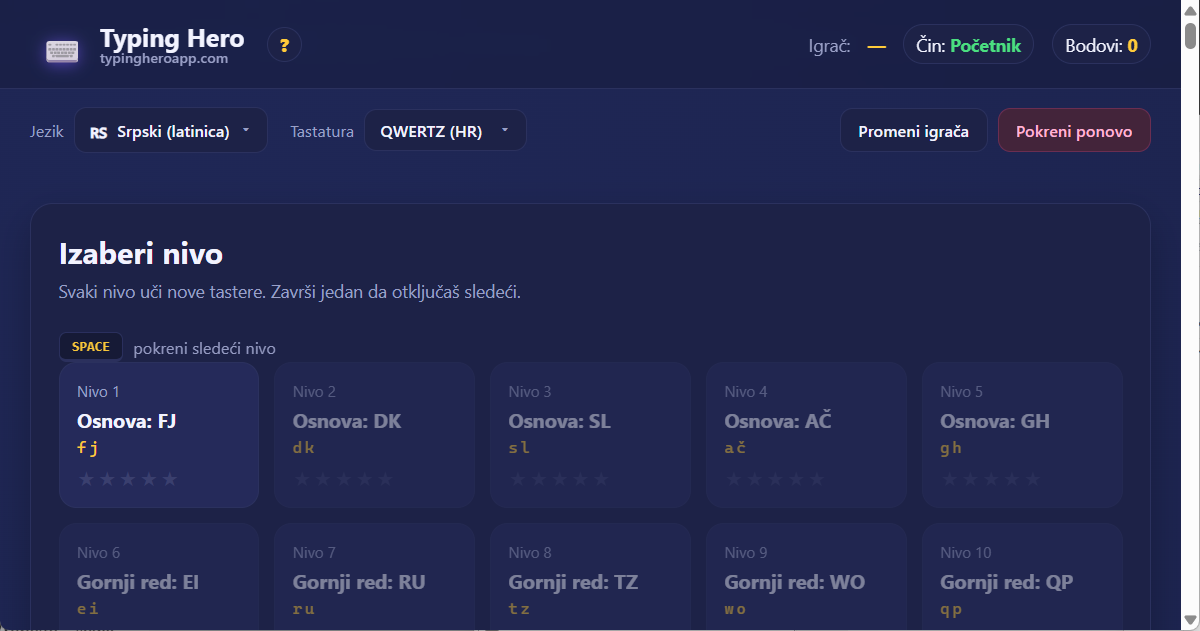
Task: Click the Promeni igrača button
Action: (913, 131)
